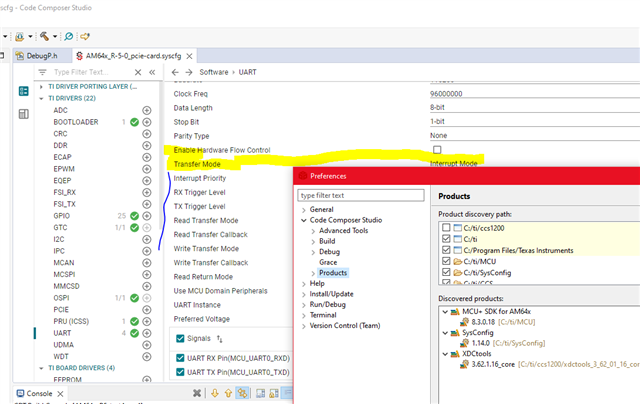Select Grace preferences item
The width and height of the screenshot is (640, 404).
point(328,262)
